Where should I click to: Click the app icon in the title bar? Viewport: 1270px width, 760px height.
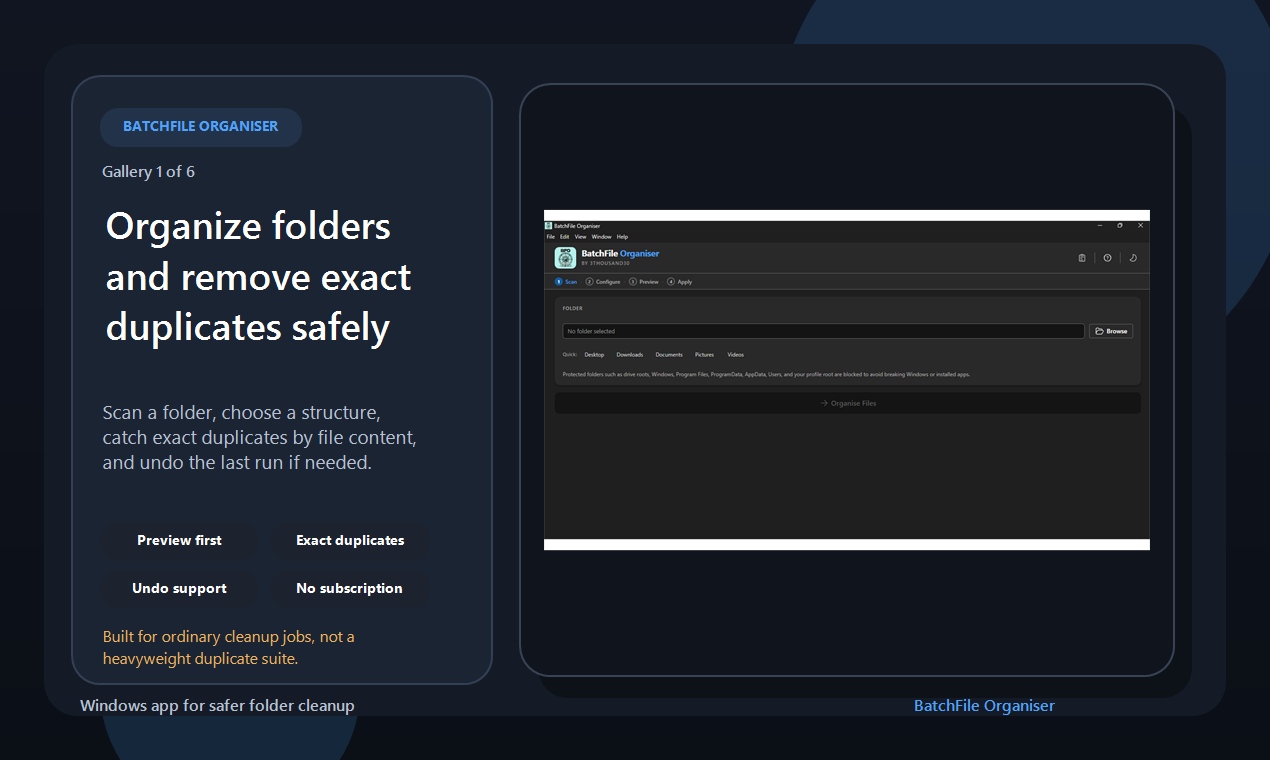coord(549,225)
